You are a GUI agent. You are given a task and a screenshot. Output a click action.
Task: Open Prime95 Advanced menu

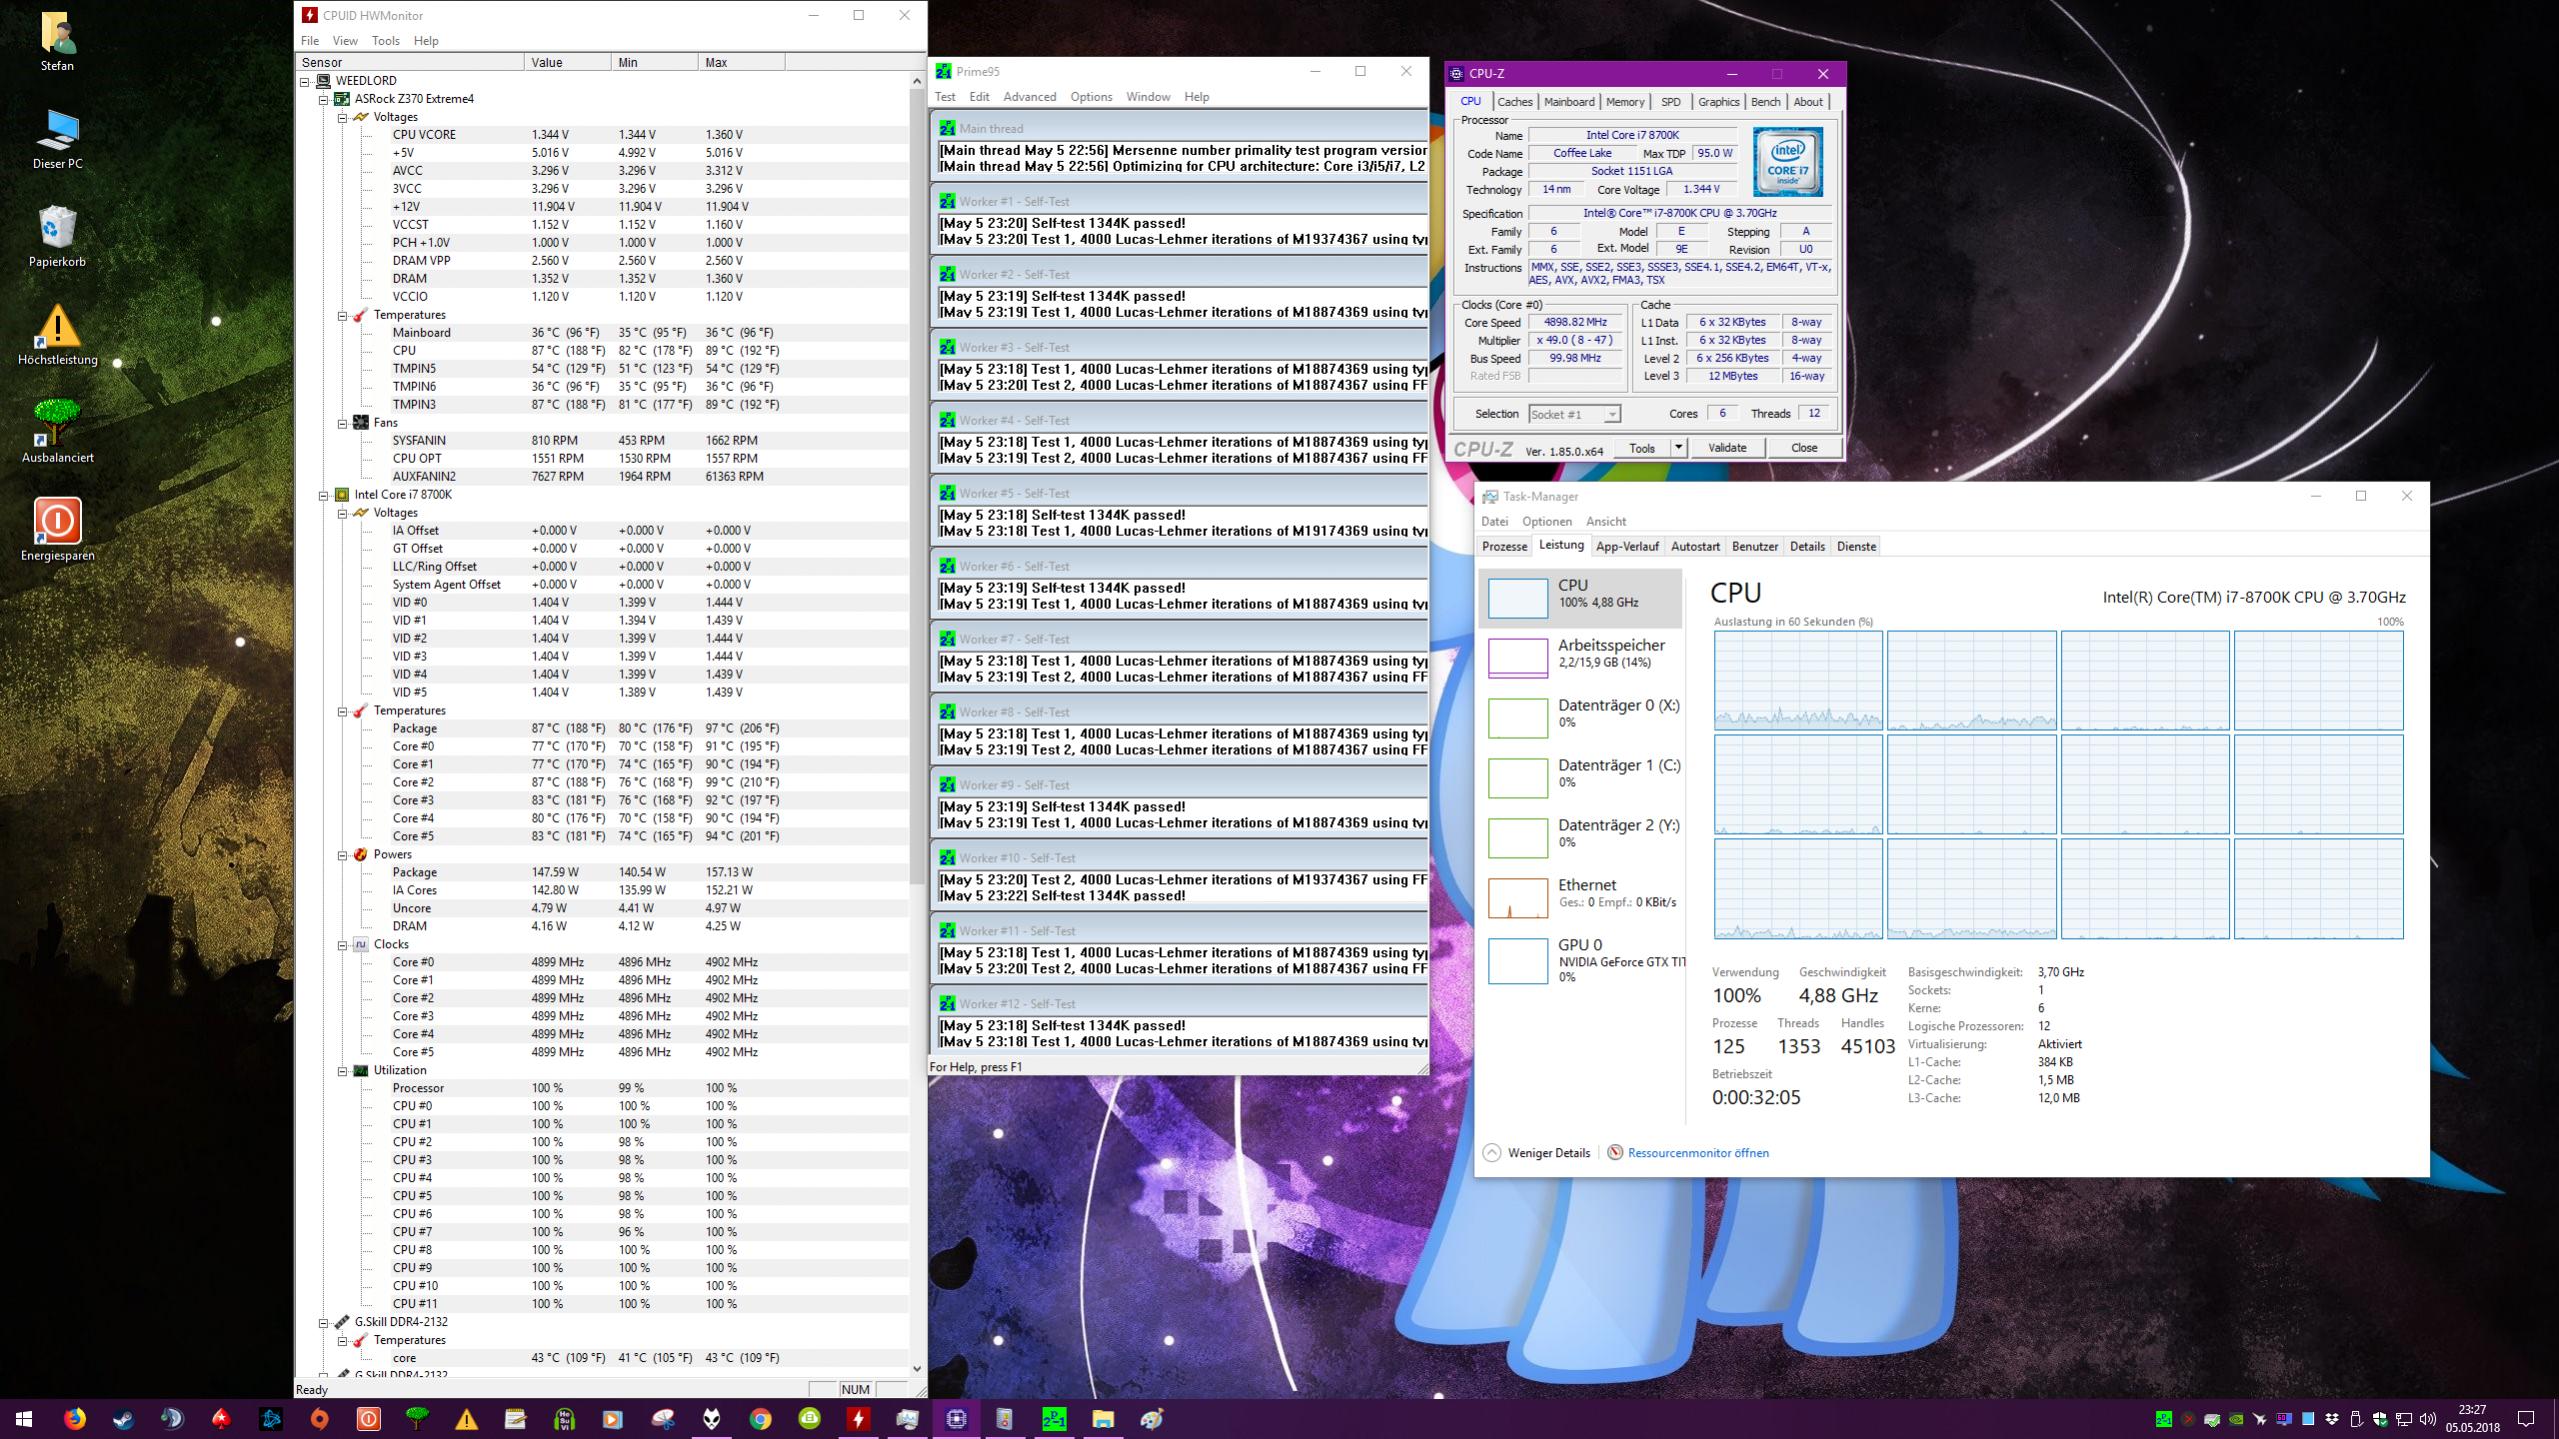[1029, 97]
